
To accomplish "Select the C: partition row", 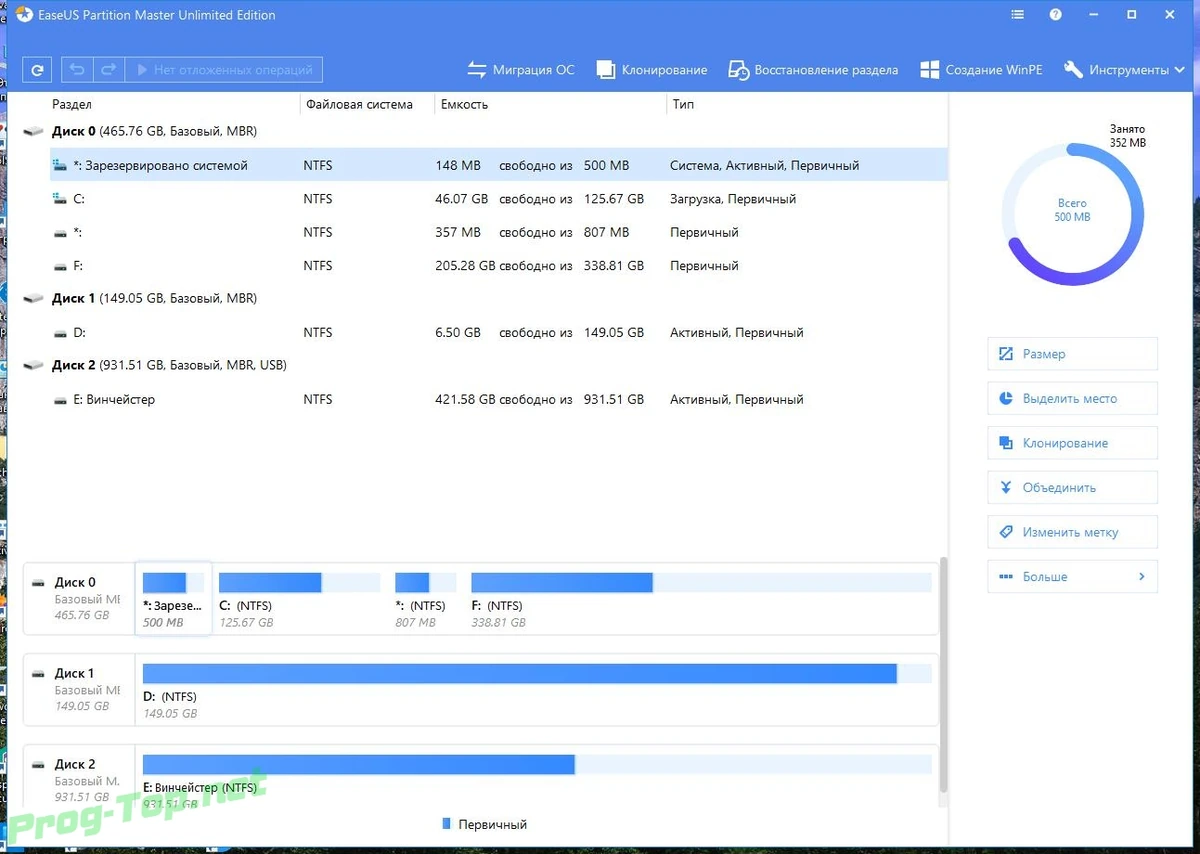I will click(498, 199).
